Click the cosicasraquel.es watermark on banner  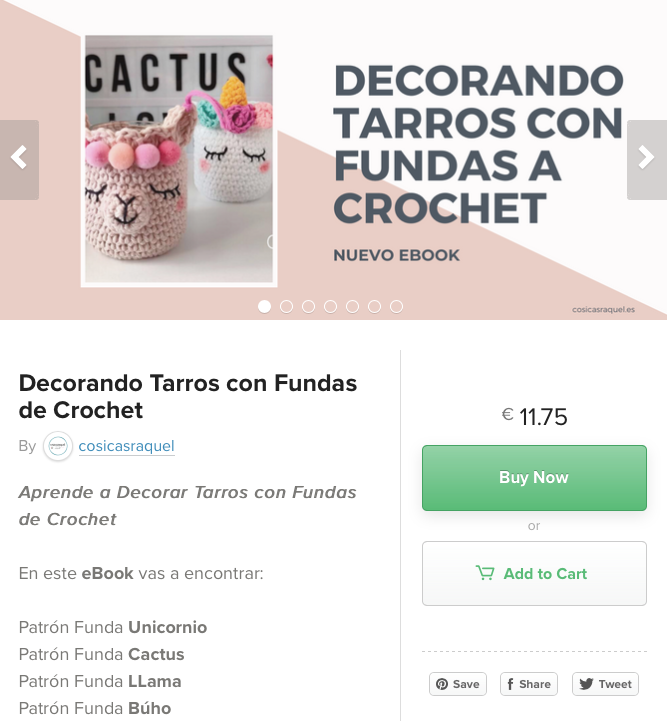(603, 309)
